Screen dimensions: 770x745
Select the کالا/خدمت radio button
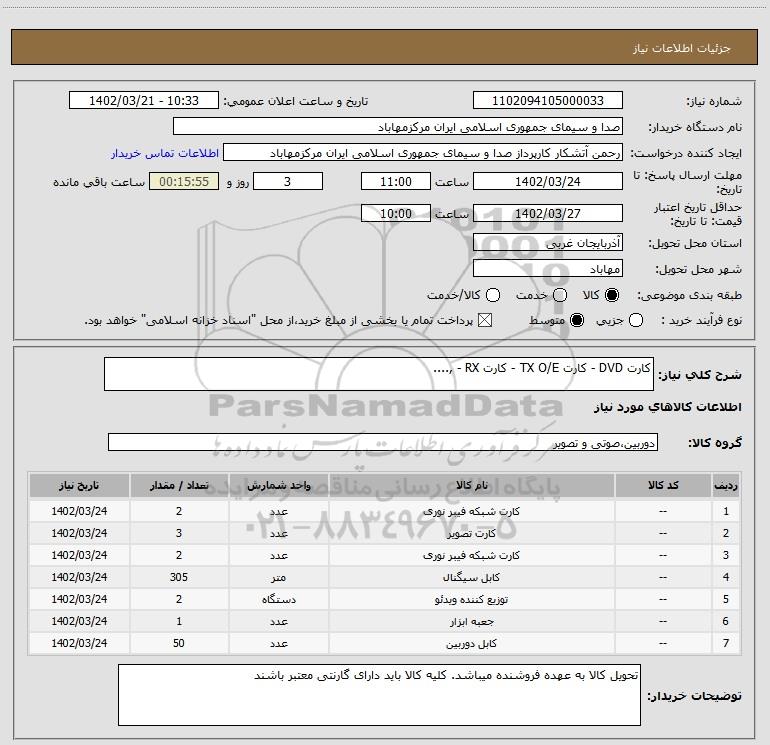tap(493, 295)
